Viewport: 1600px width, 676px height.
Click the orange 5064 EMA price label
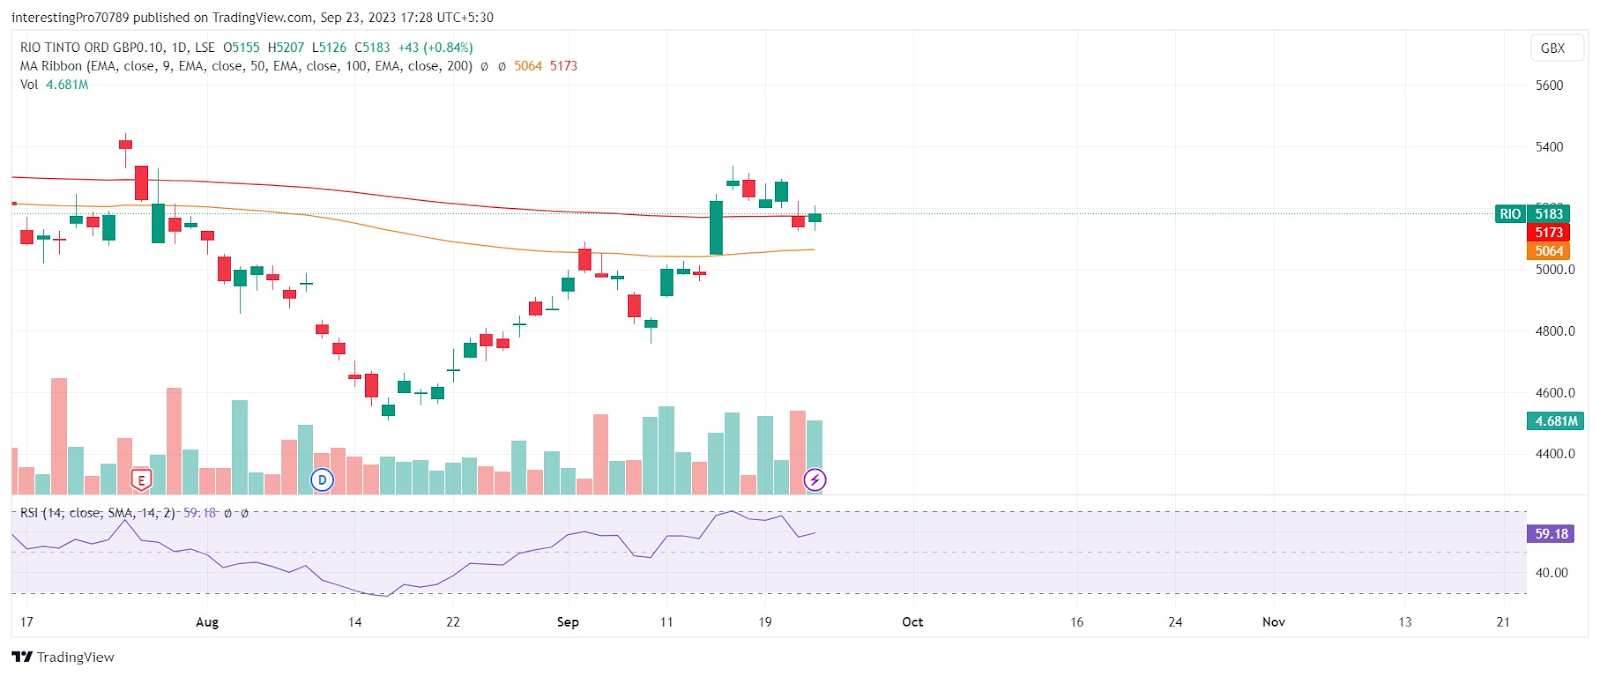coord(1549,251)
